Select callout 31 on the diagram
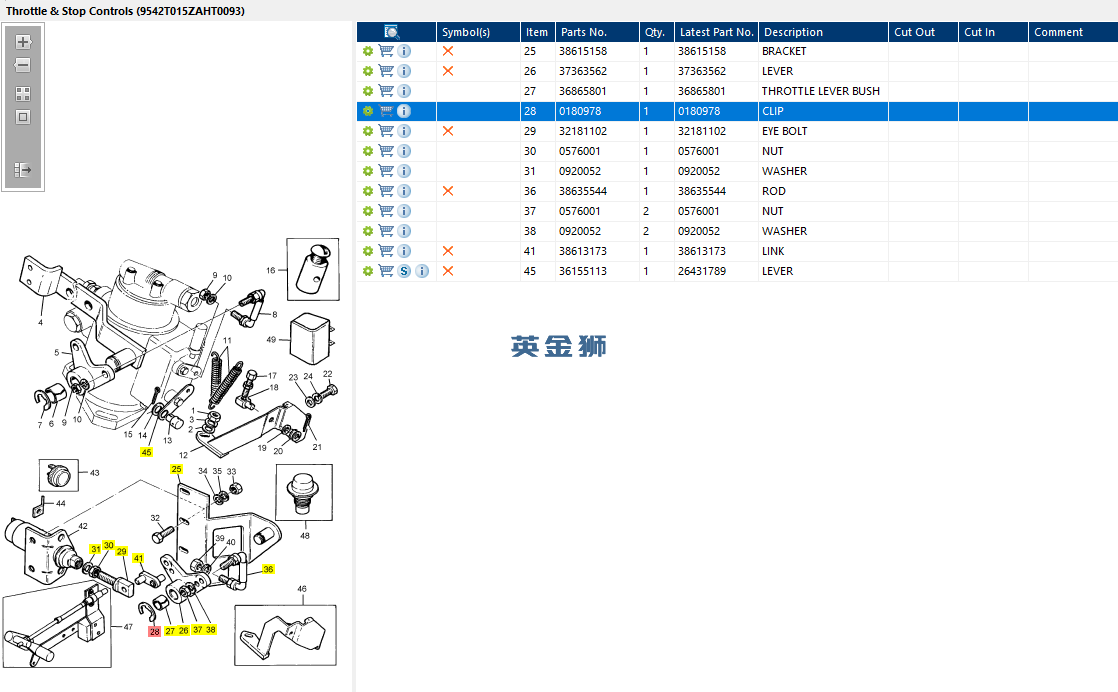The height and width of the screenshot is (692, 1118). coord(96,549)
